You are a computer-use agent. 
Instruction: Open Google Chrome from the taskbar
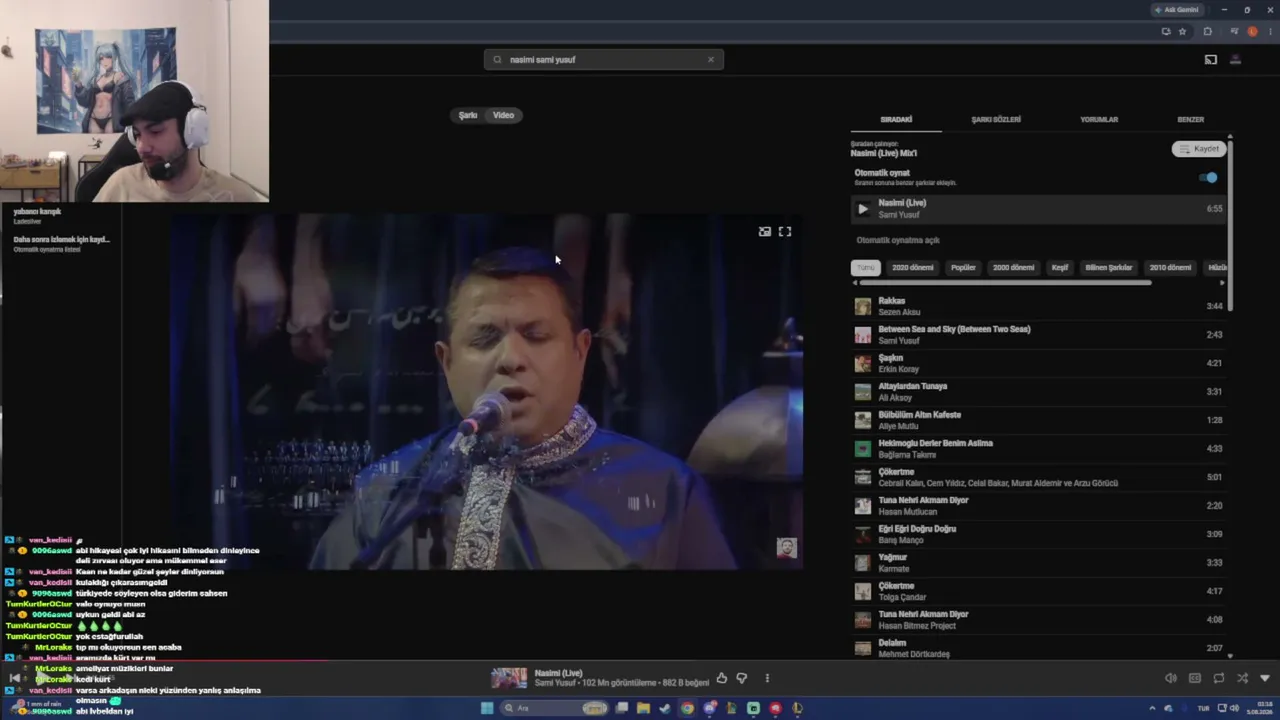click(687, 708)
